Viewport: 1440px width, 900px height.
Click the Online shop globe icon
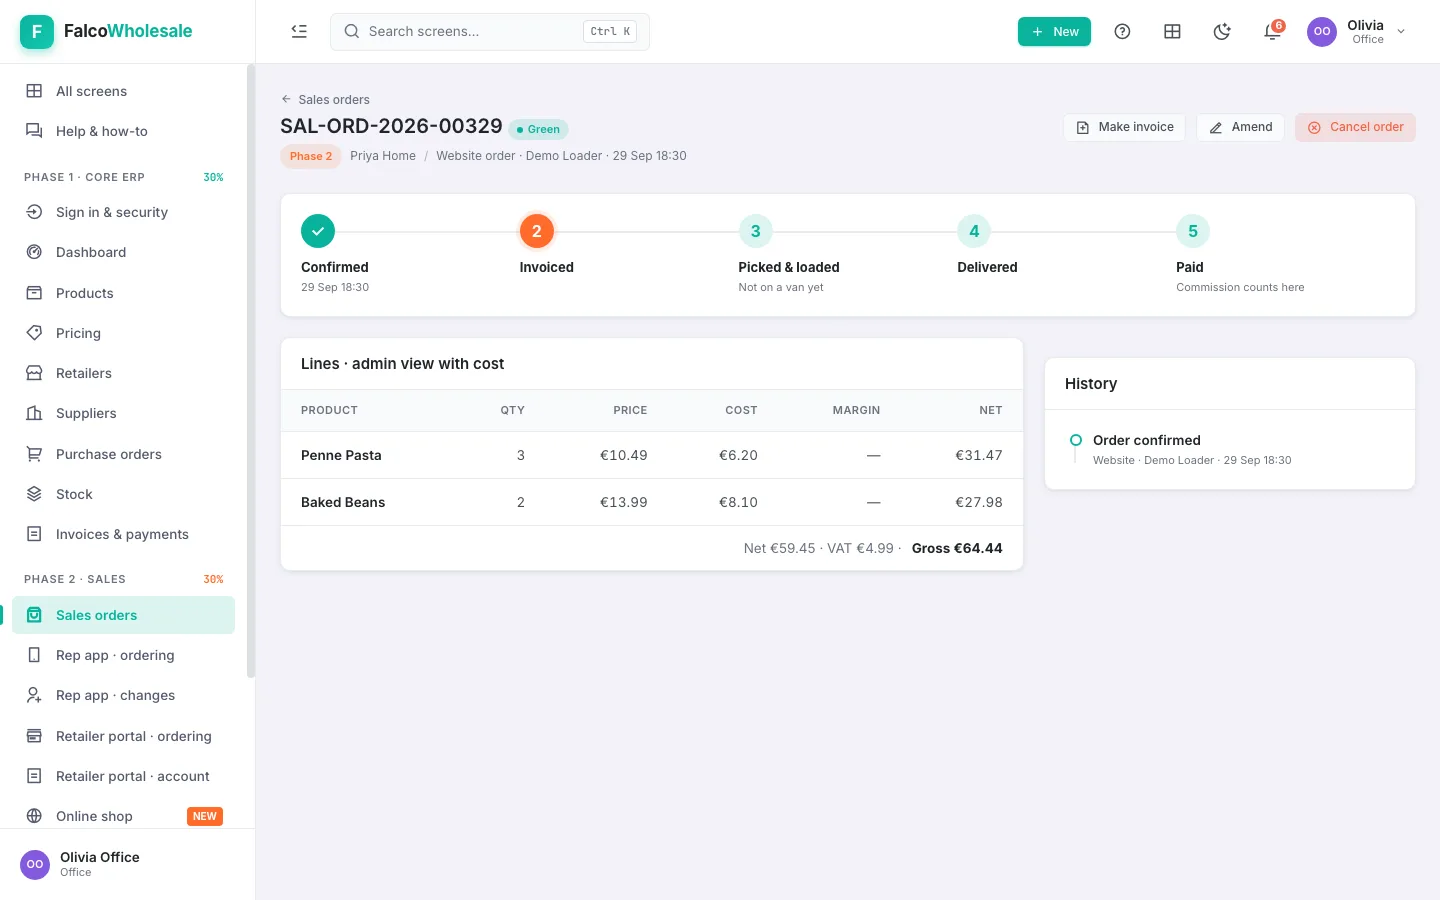34,816
